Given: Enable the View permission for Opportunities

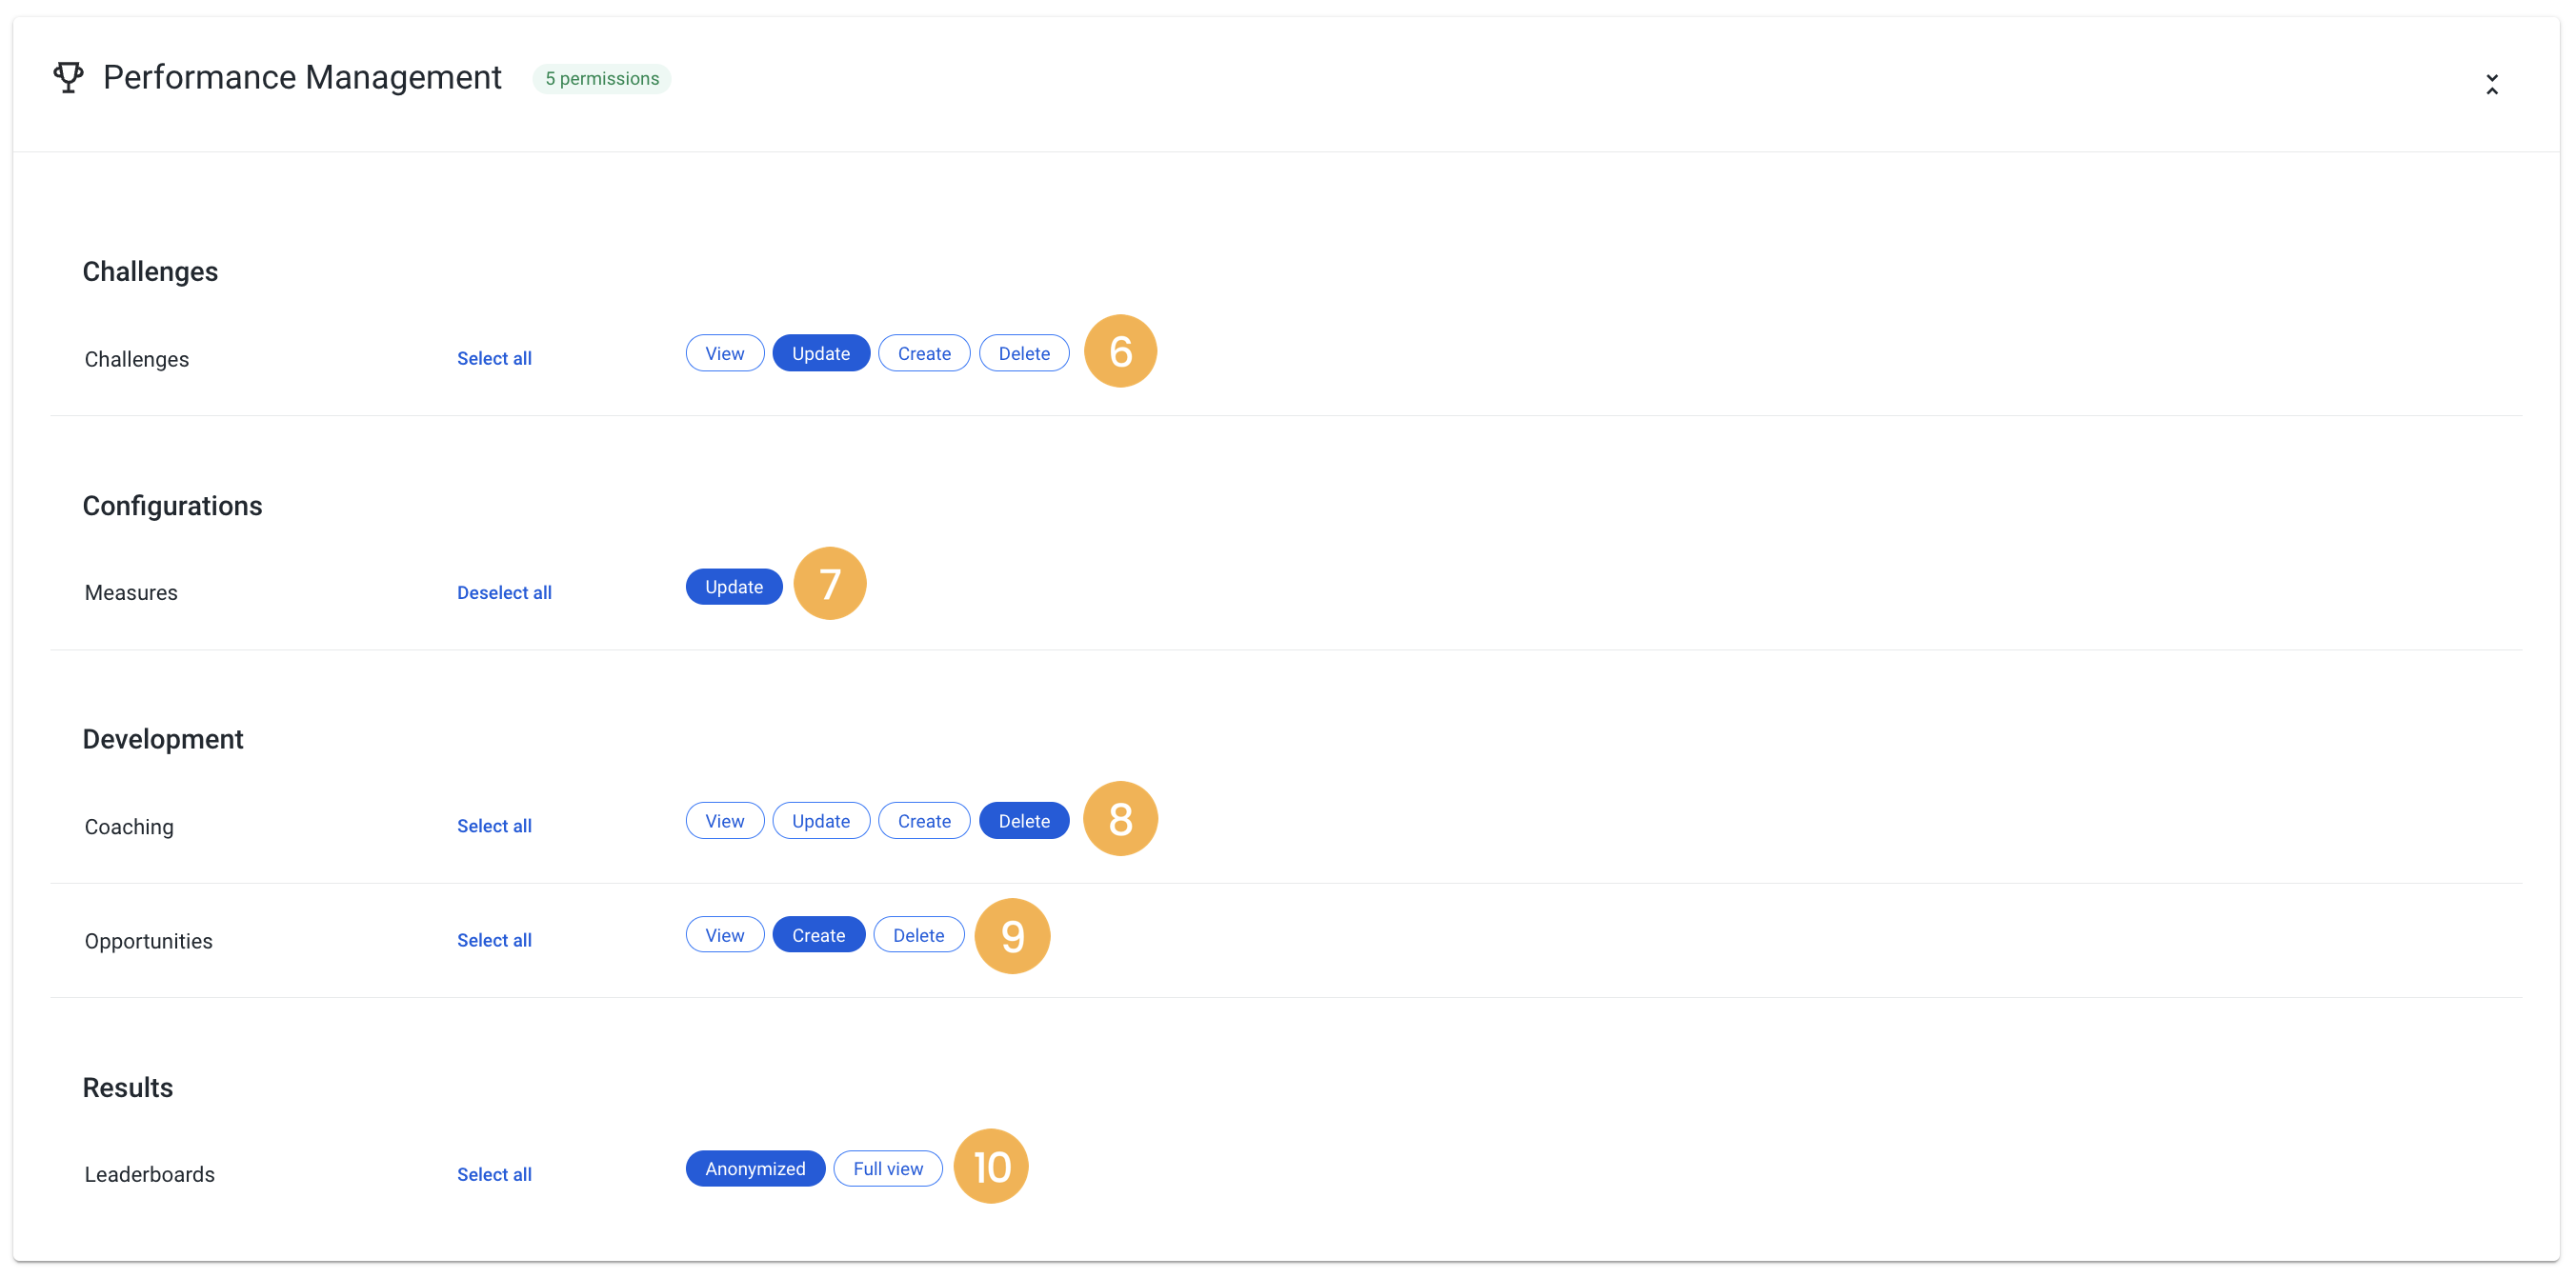Looking at the screenshot, I should (724, 934).
